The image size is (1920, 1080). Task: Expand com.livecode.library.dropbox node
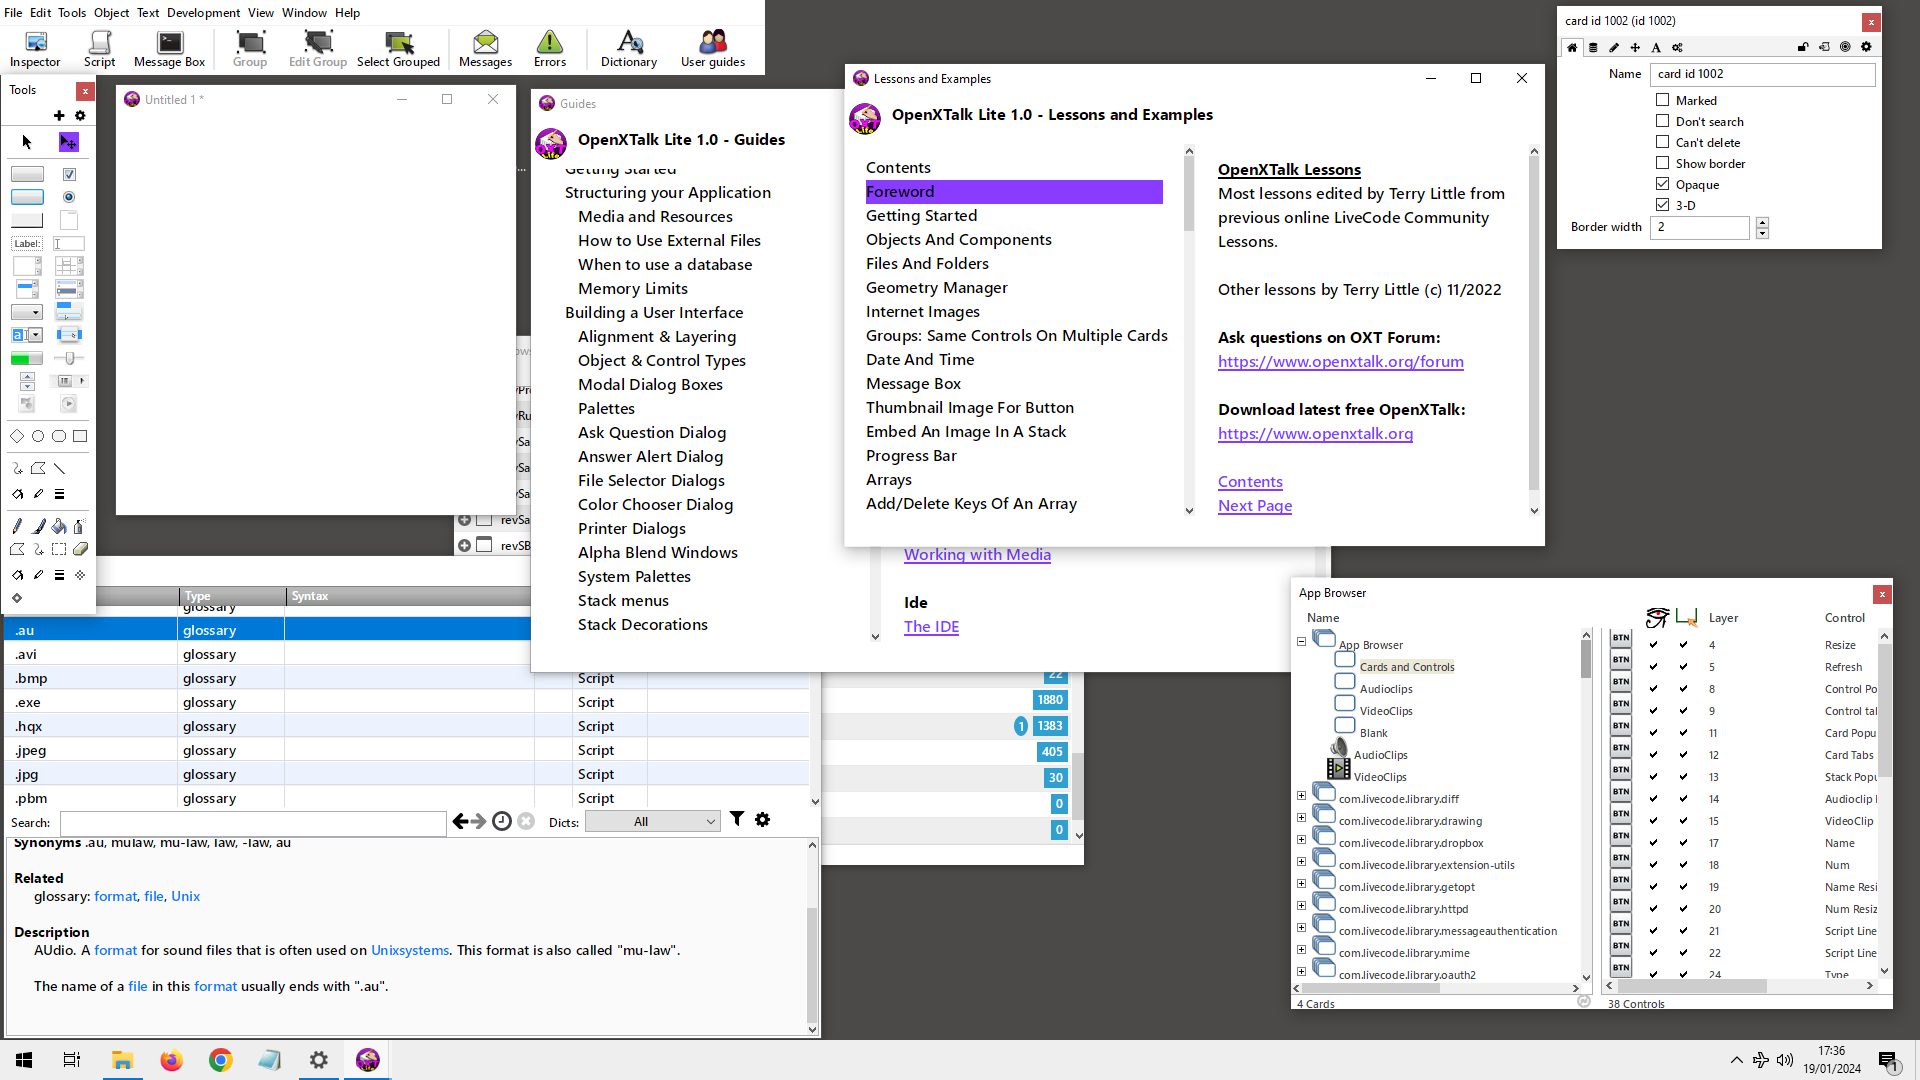click(1301, 840)
